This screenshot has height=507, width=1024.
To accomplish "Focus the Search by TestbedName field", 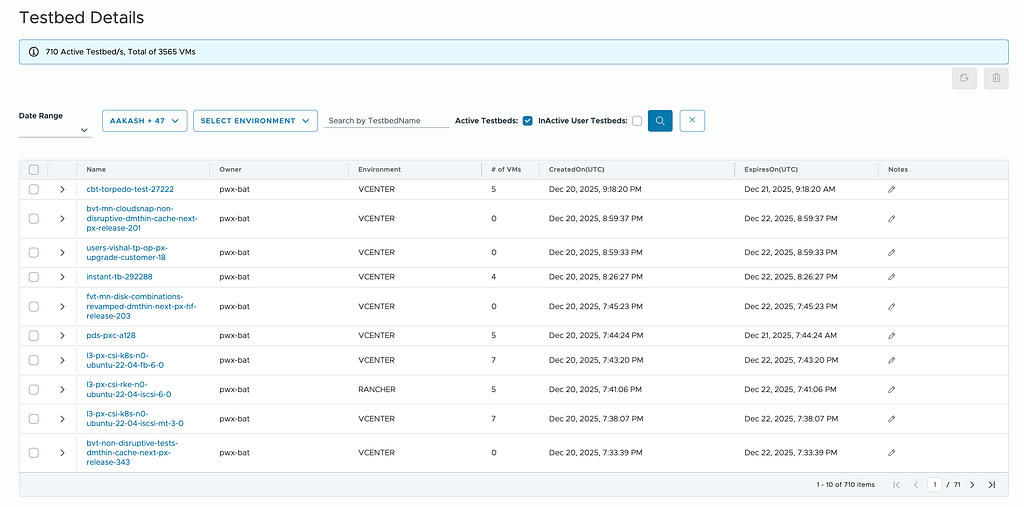I will coord(387,121).
